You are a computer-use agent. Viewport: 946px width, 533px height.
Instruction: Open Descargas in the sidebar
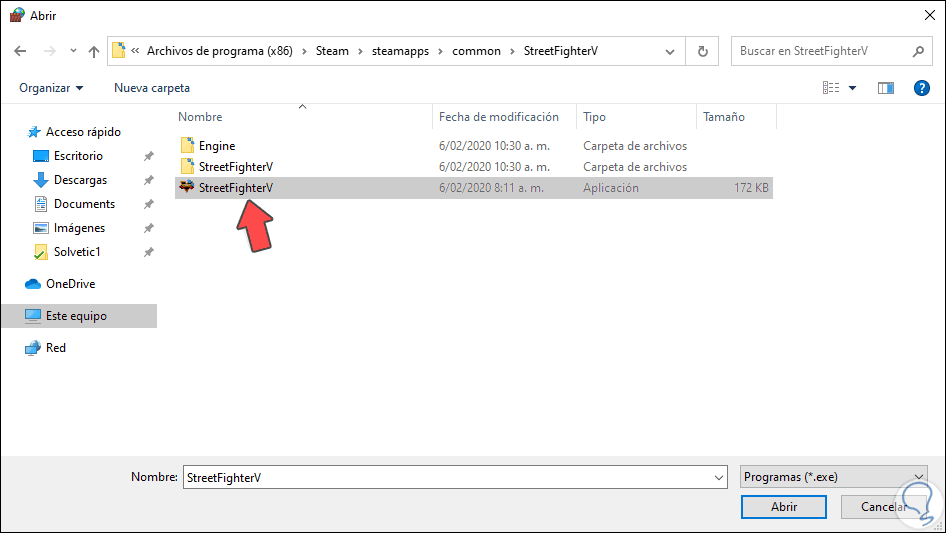tap(80, 180)
